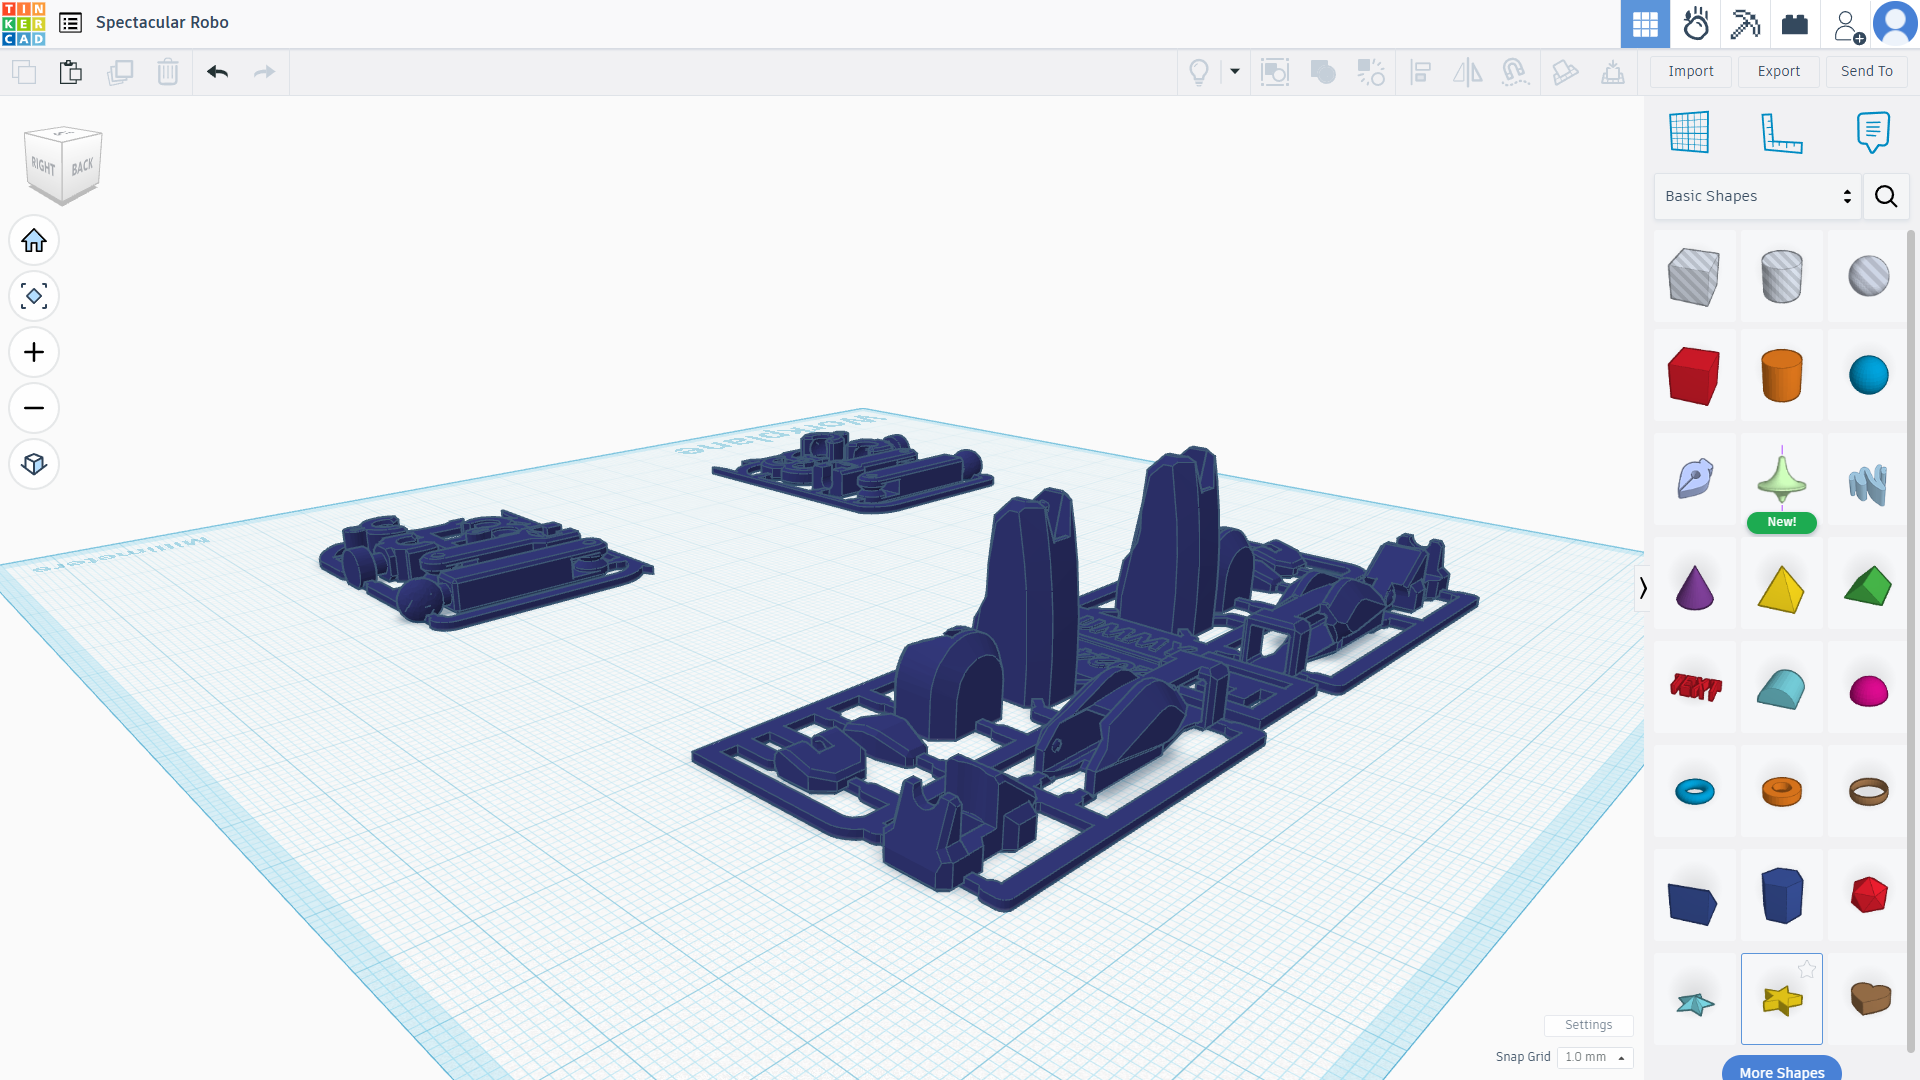Click the Tinkercad logo
The width and height of the screenshot is (1920, 1080).
(x=23, y=23)
